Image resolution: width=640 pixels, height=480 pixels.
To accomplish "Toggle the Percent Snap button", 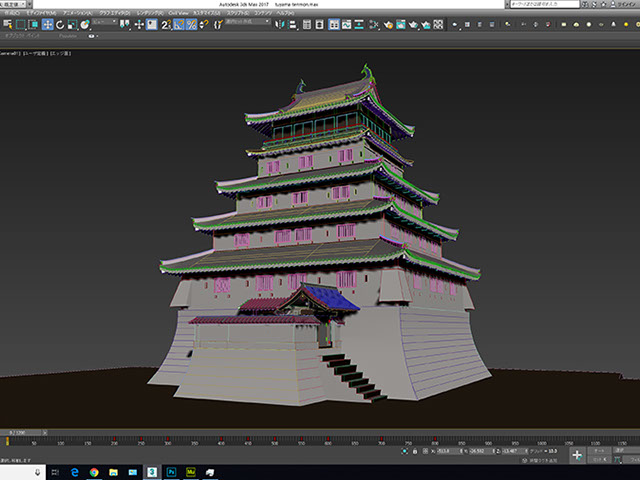I will (190, 25).
